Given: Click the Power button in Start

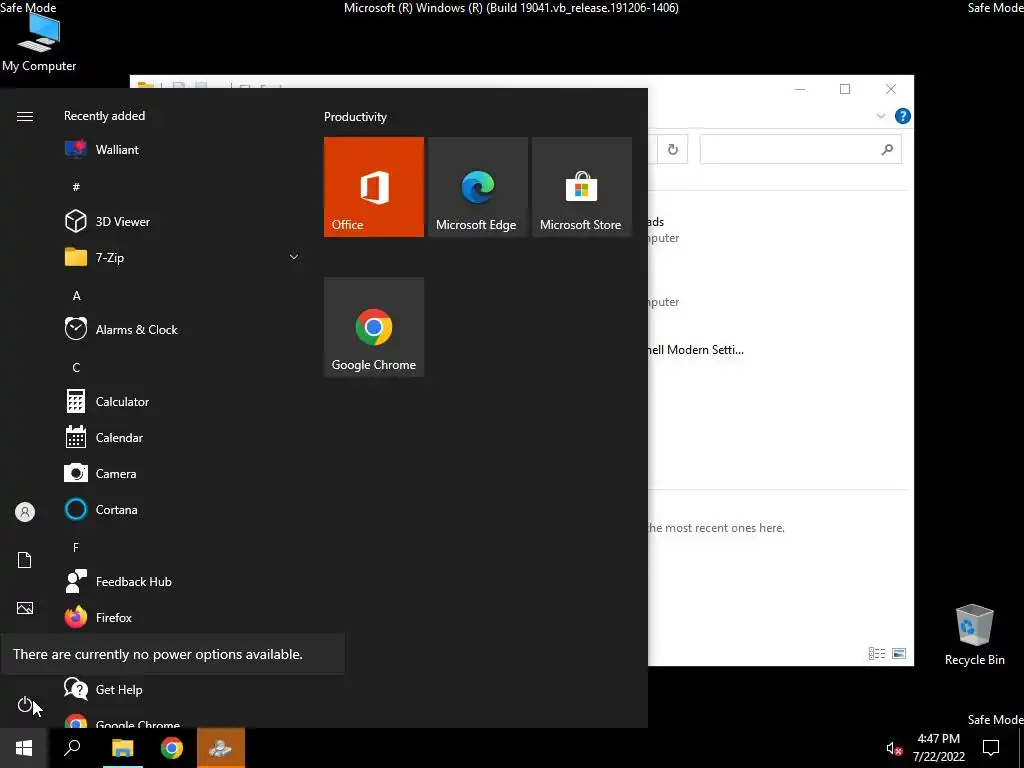Looking at the screenshot, I should click(25, 704).
